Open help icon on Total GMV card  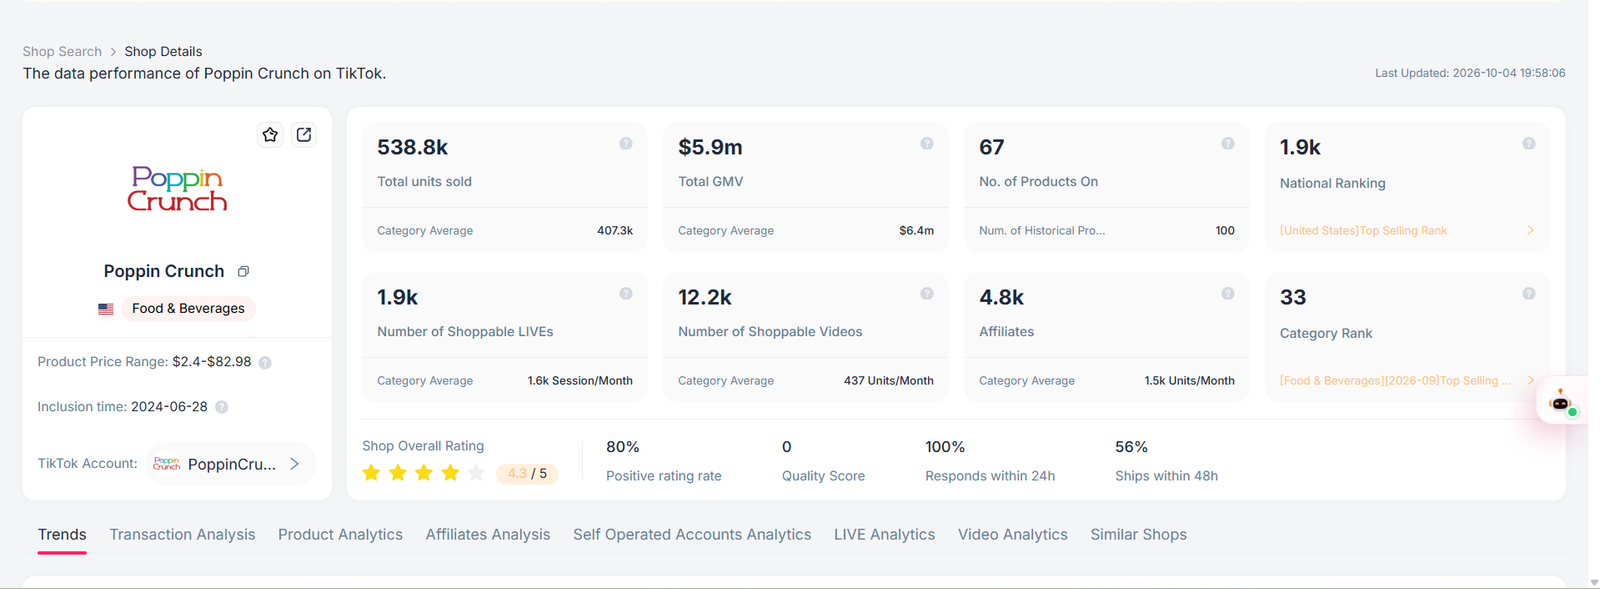(x=927, y=144)
